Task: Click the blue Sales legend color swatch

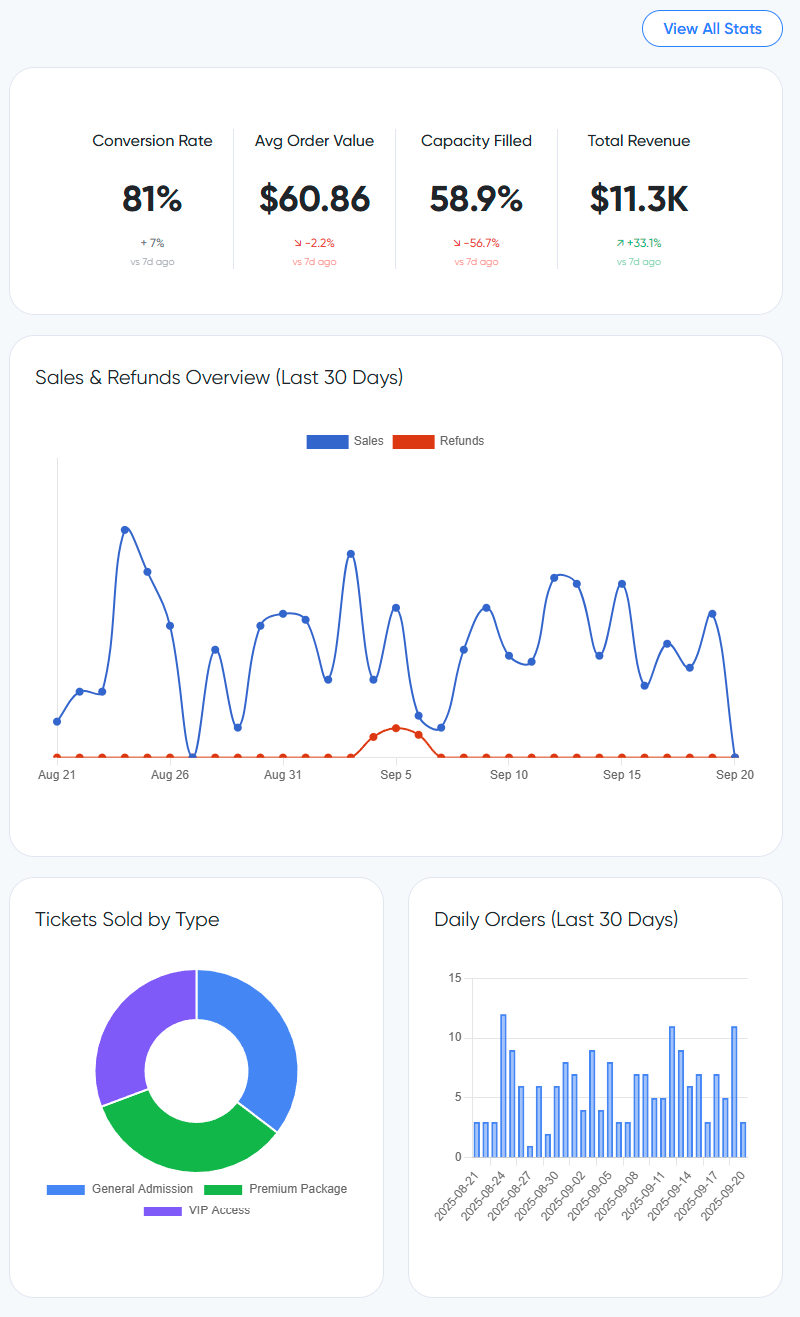Action: point(327,441)
